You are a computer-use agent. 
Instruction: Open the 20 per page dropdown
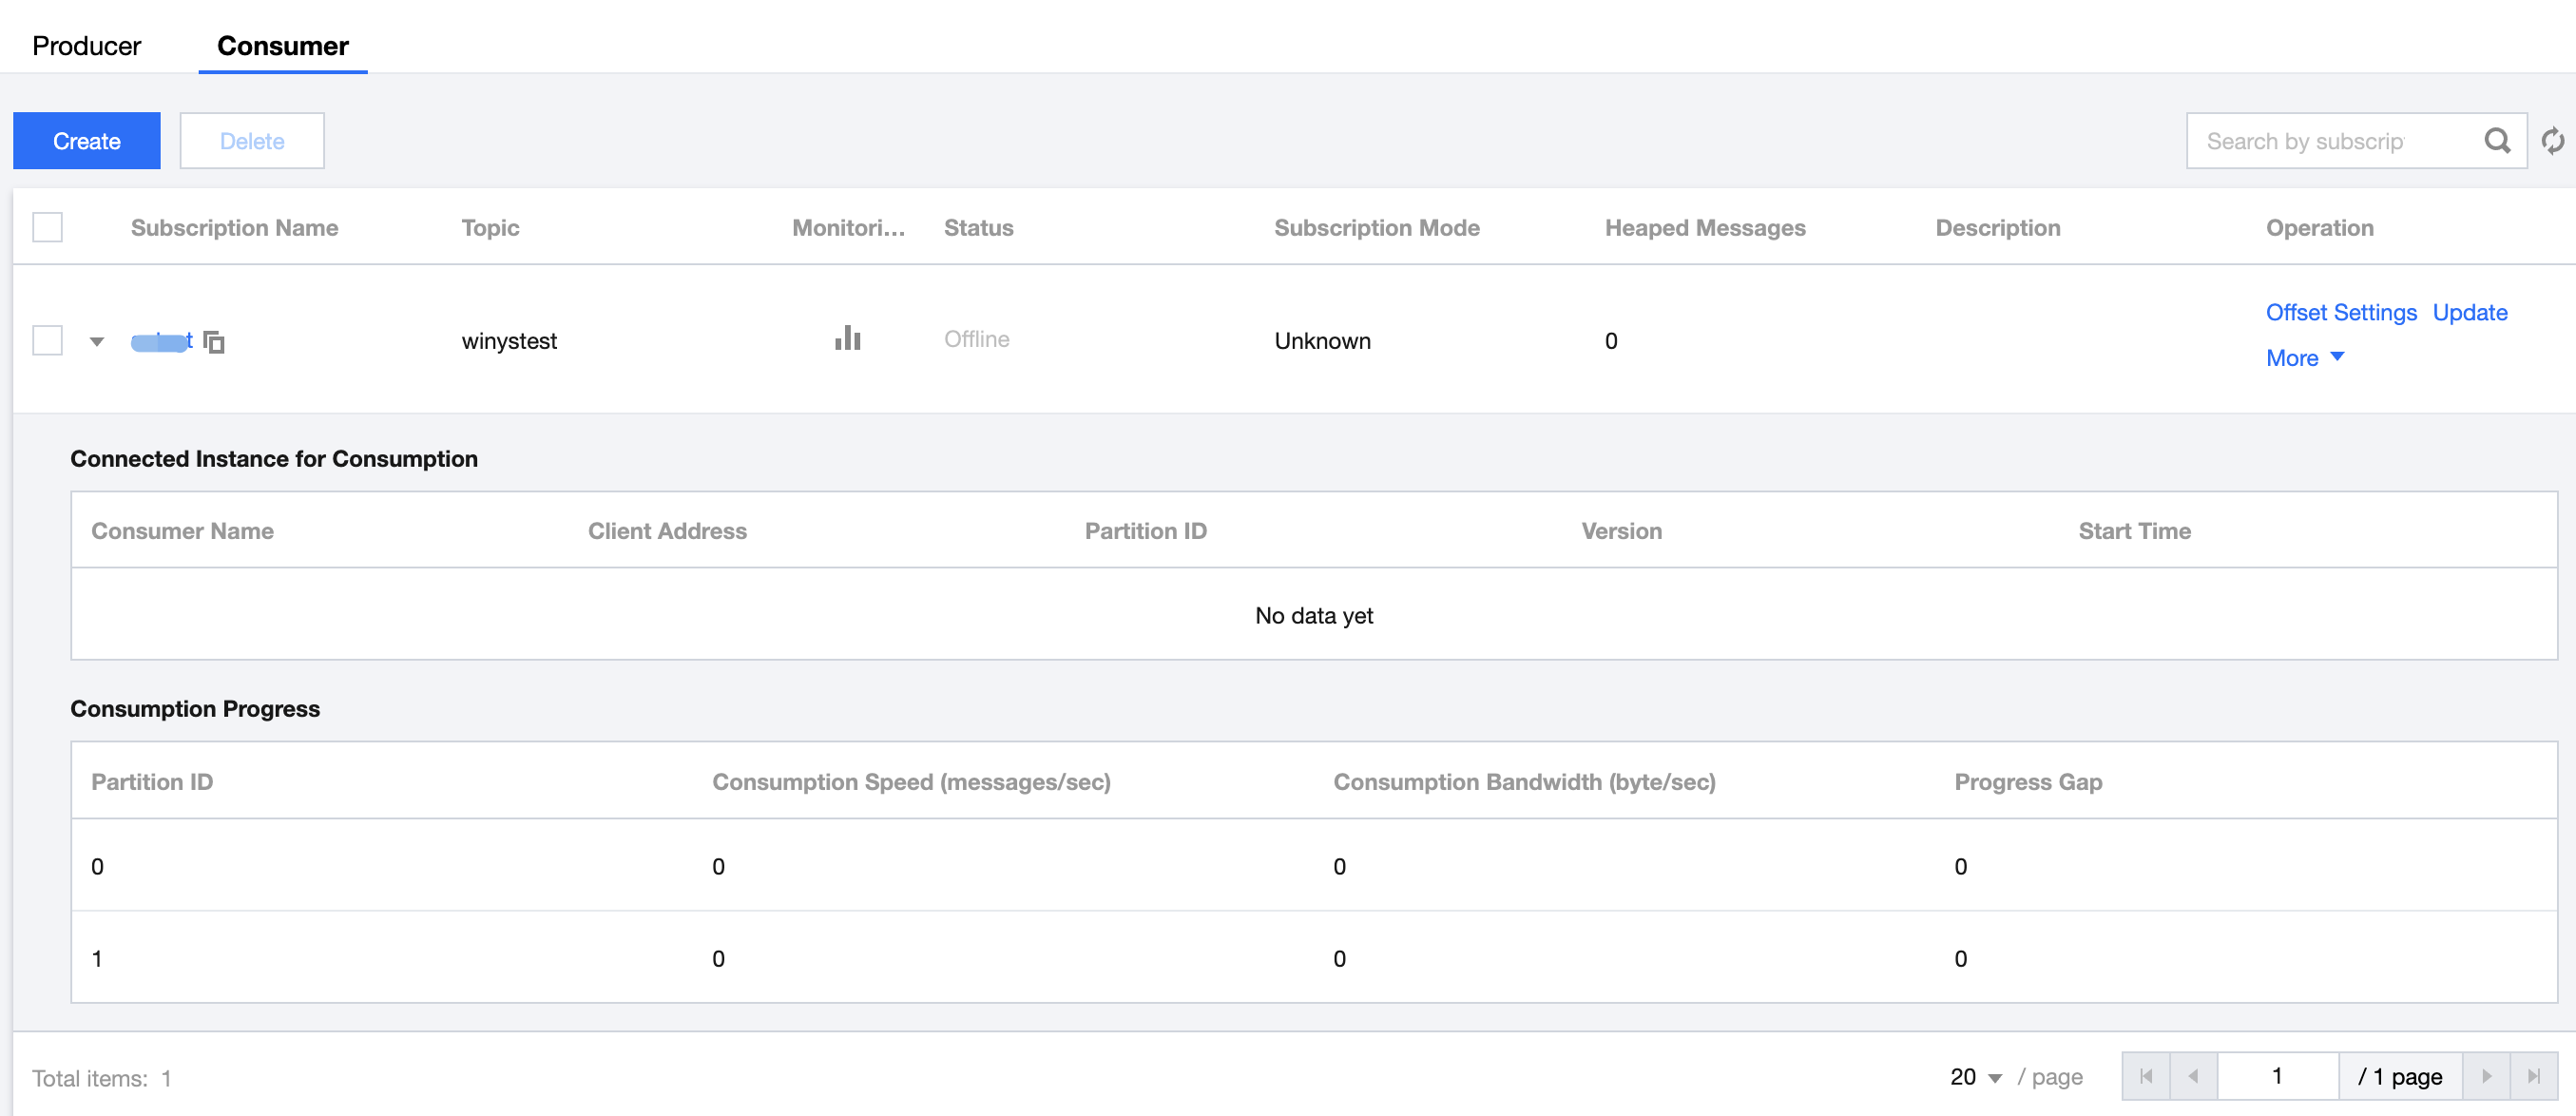coord(1975,1077)
